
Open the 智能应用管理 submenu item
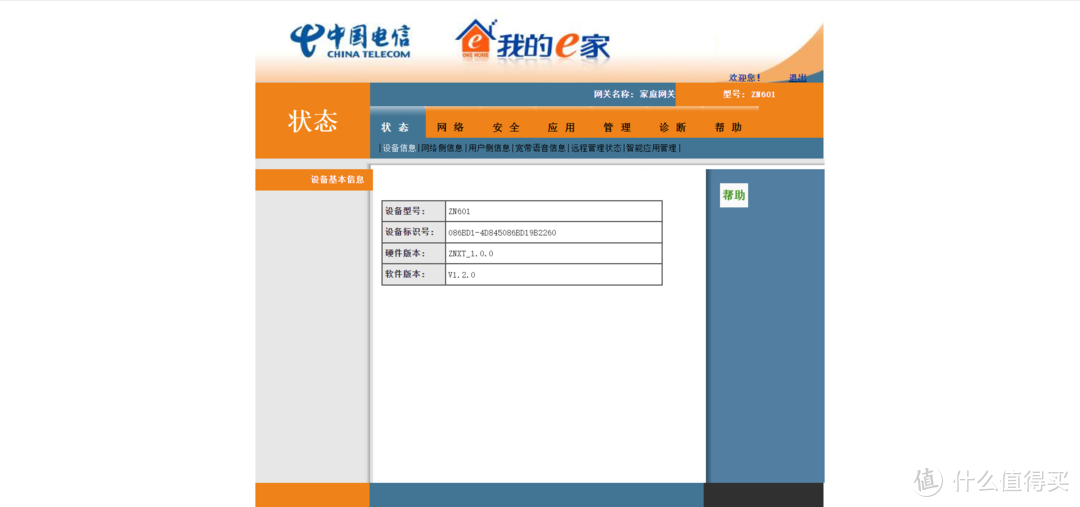[652, 148]
